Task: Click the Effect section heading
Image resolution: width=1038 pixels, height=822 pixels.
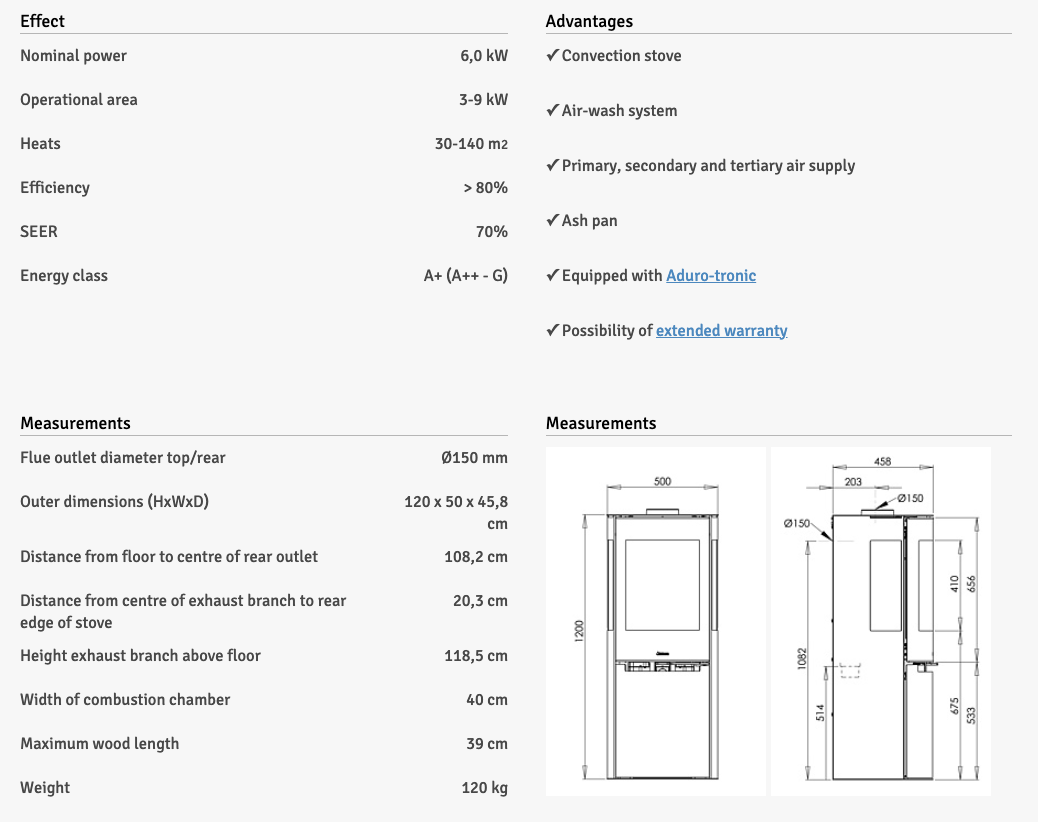Action: 43,21
